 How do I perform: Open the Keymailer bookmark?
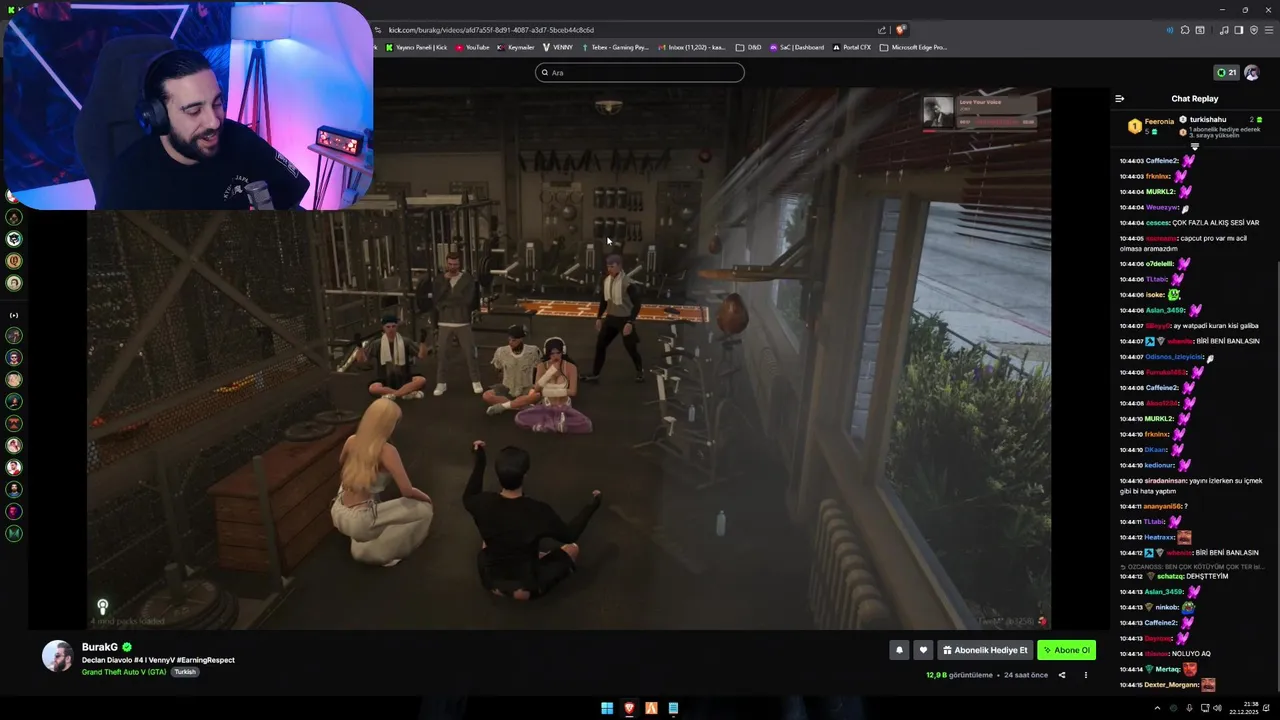(516, 47)
